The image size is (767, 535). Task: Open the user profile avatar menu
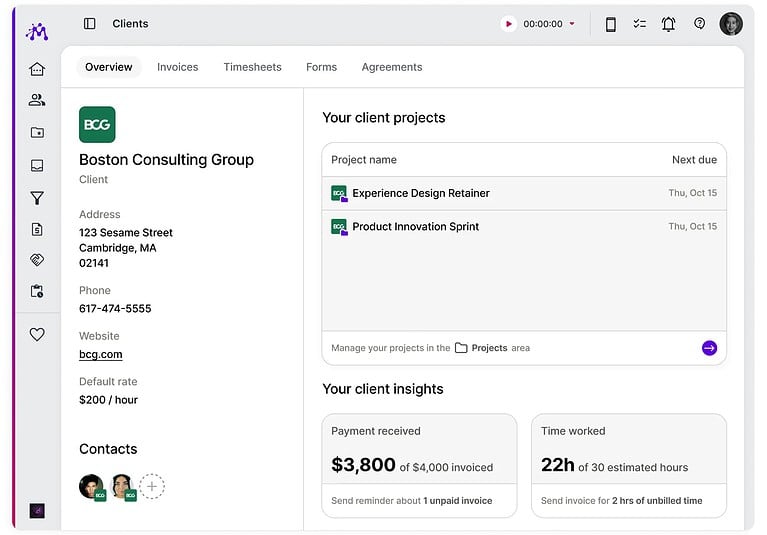coord(731,23)
